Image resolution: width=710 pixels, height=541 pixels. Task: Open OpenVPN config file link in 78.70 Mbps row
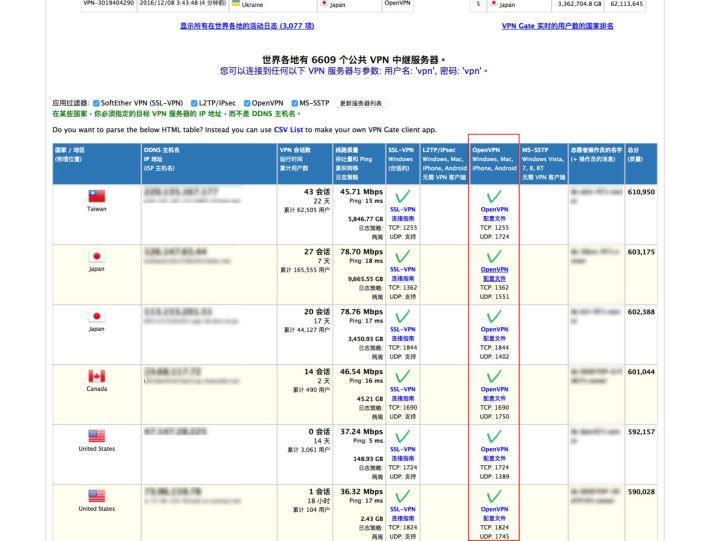494,274
